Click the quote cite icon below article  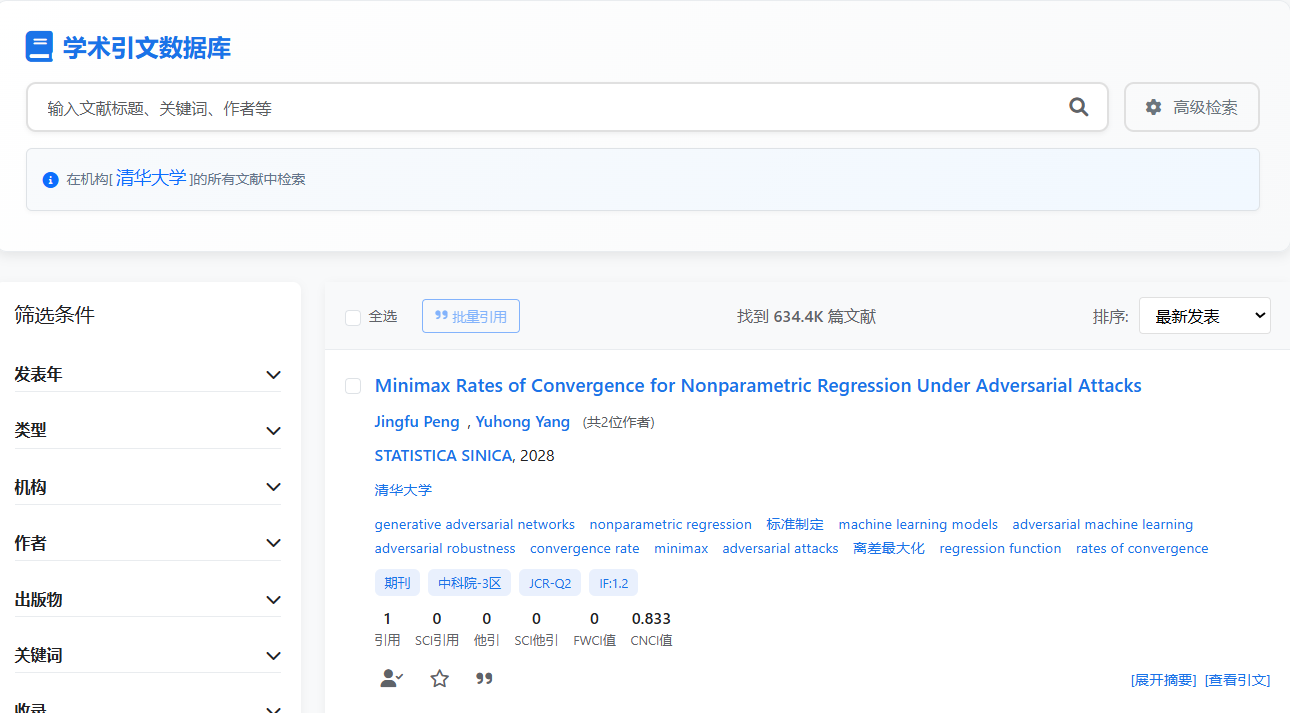[x=484, y=679]
